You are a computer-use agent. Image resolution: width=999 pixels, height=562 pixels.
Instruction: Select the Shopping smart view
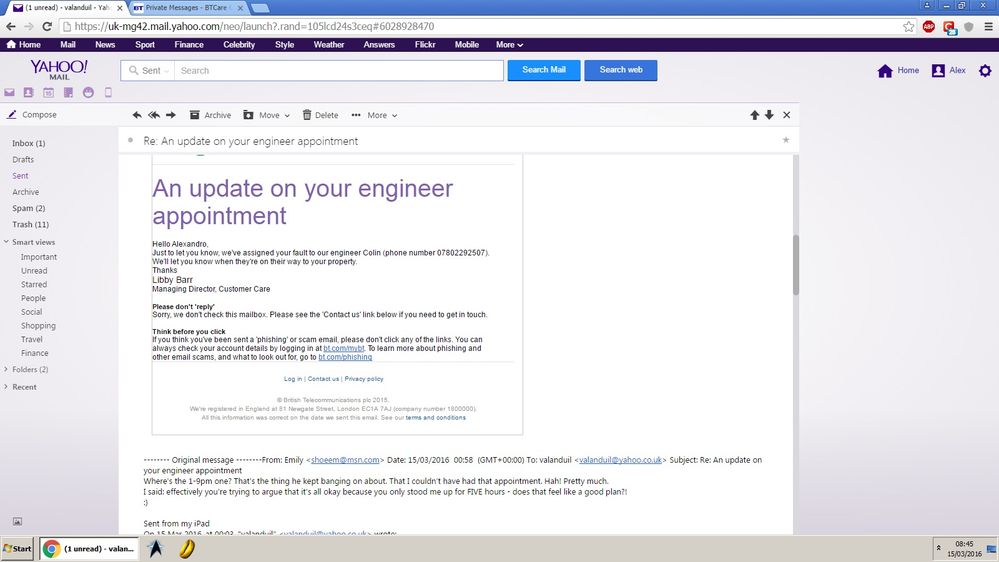pyautogui.click(x=38, y=326)
